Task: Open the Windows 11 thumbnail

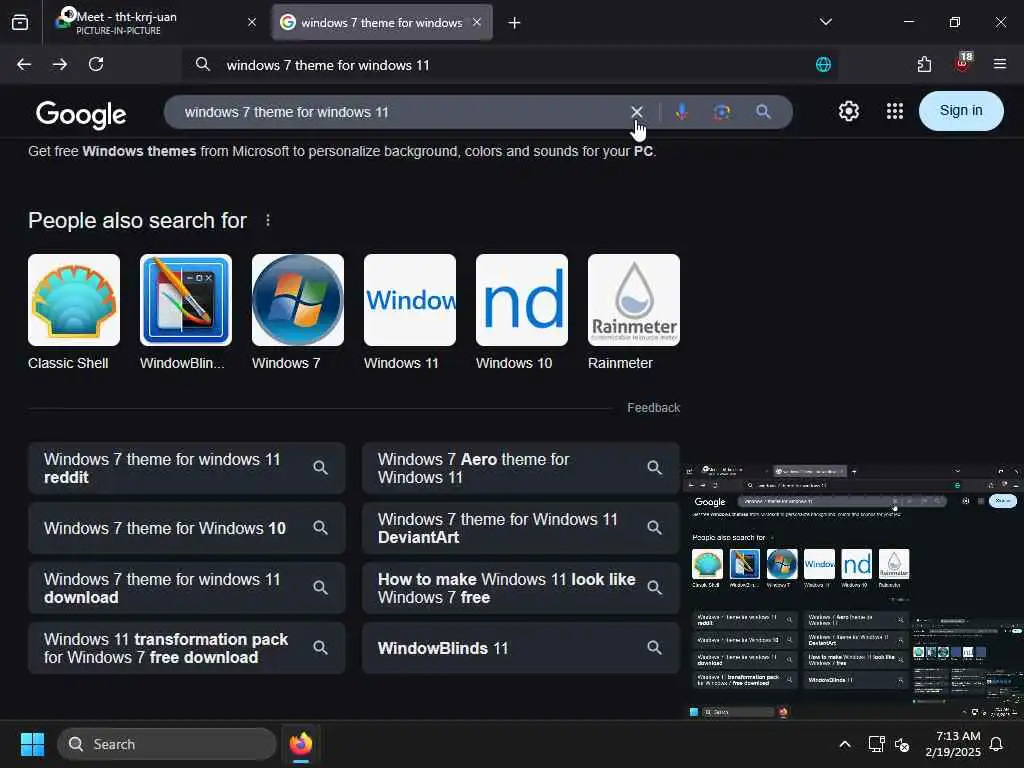Action: 409,300
